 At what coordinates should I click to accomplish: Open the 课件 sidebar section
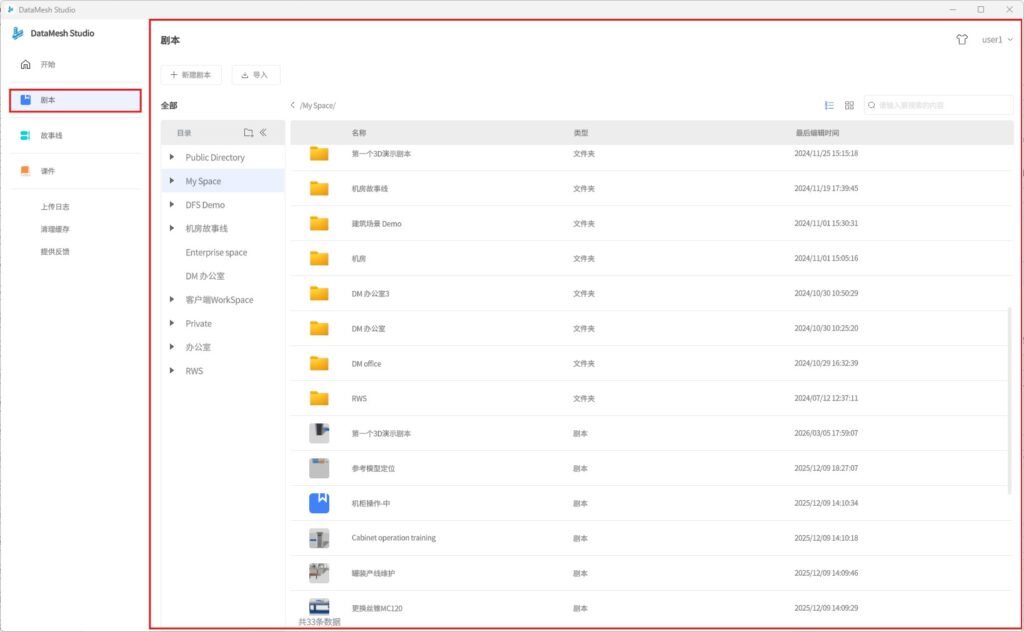pyautogui.click(x=47, y=171)
